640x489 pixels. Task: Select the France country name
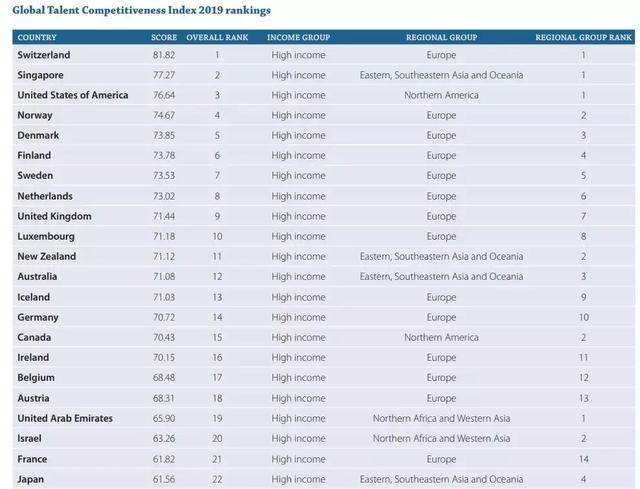34,458
